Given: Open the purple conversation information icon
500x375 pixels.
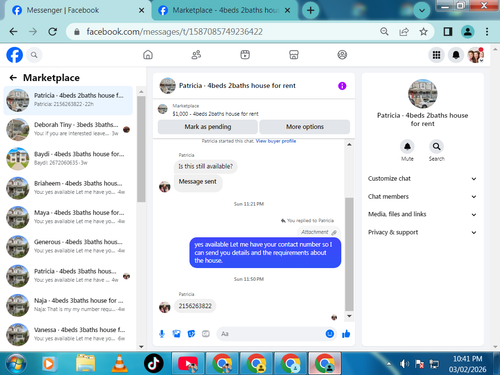Looking at the screenshot, I should [x=342, y=86].
